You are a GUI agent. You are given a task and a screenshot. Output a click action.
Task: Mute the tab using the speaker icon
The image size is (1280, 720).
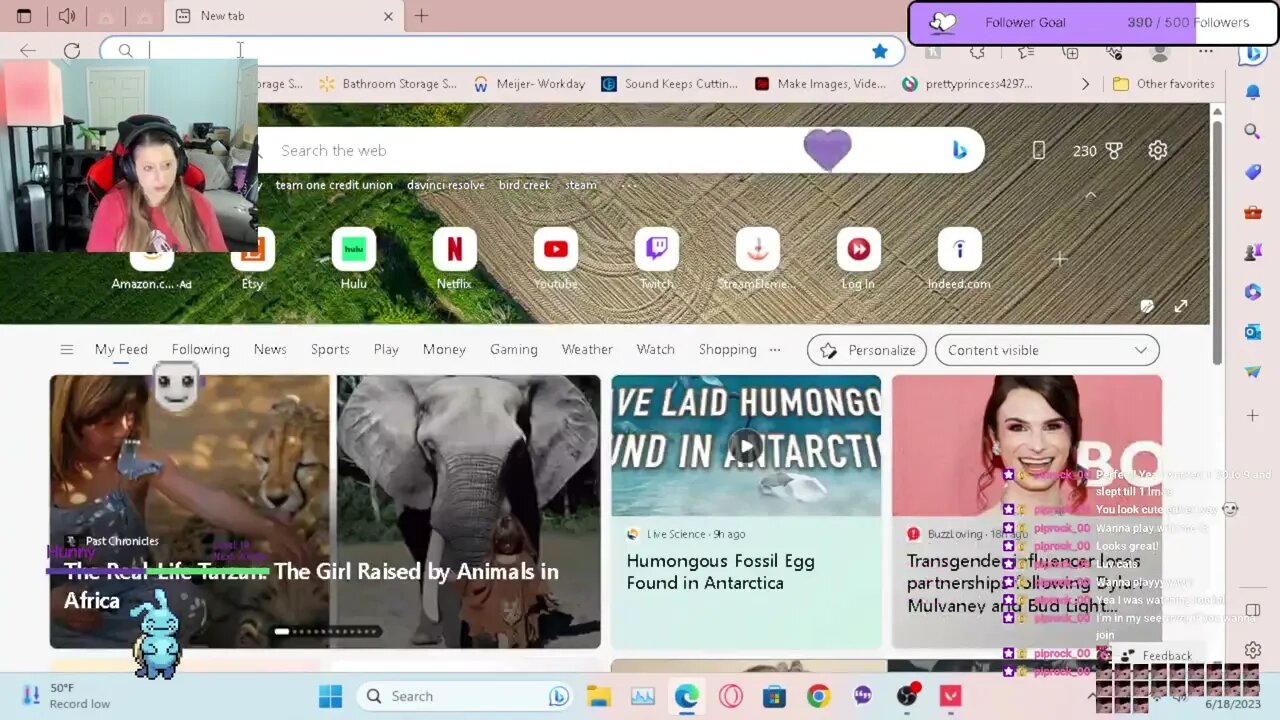coord(67,16)
